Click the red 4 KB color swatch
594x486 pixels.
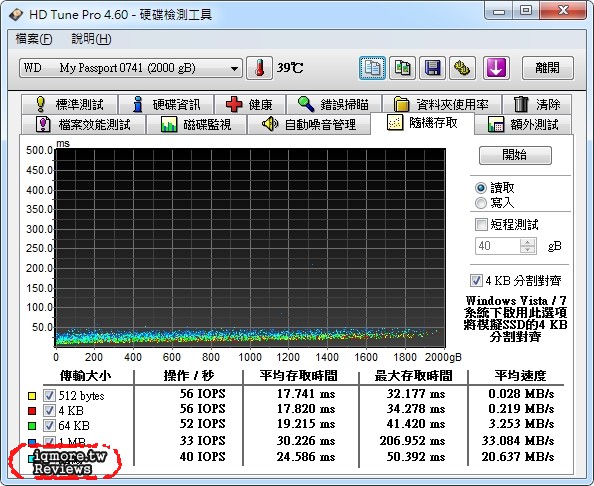pyautogui.click(x=32, y=411)
